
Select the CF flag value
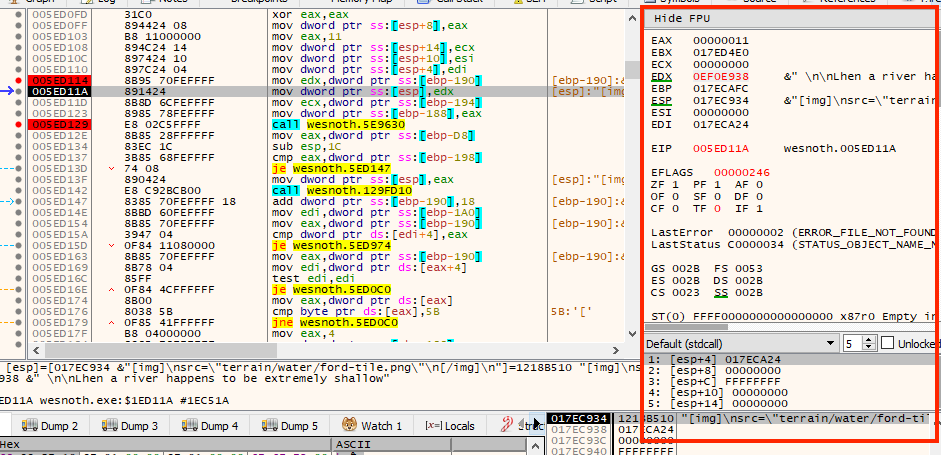click(675, 209)
